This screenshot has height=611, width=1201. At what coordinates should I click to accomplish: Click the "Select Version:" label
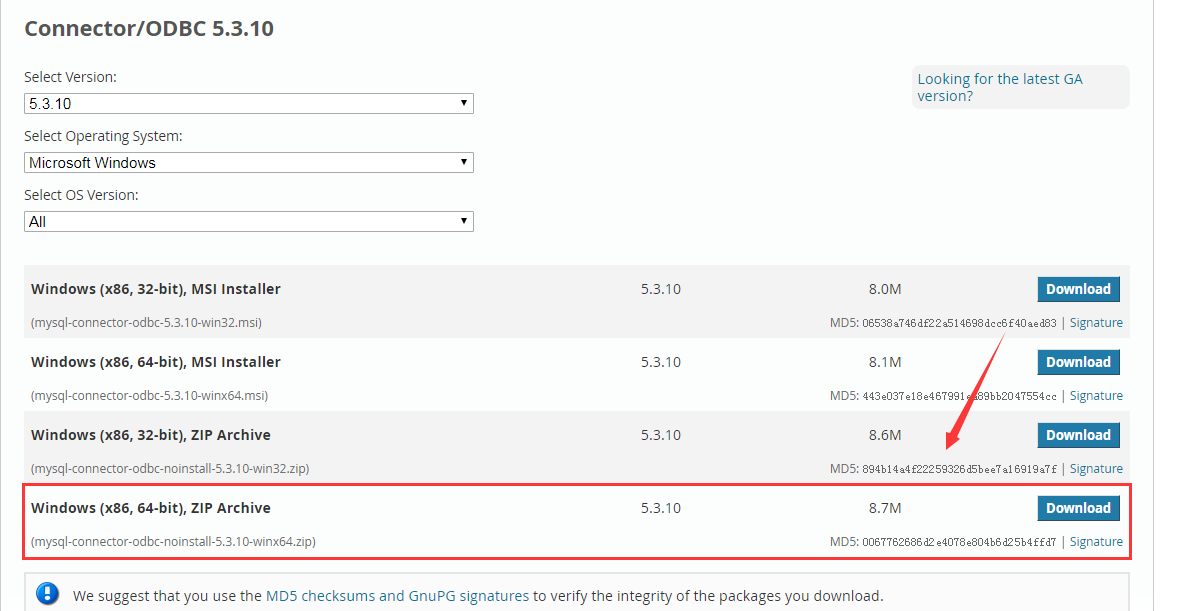[x=70, y=77]
